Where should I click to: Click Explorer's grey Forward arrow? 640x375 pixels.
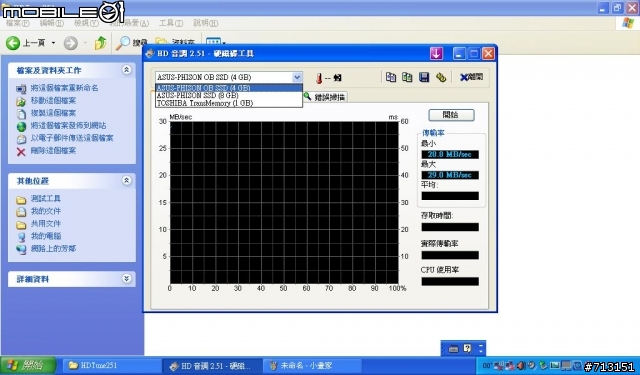[71, 43]
